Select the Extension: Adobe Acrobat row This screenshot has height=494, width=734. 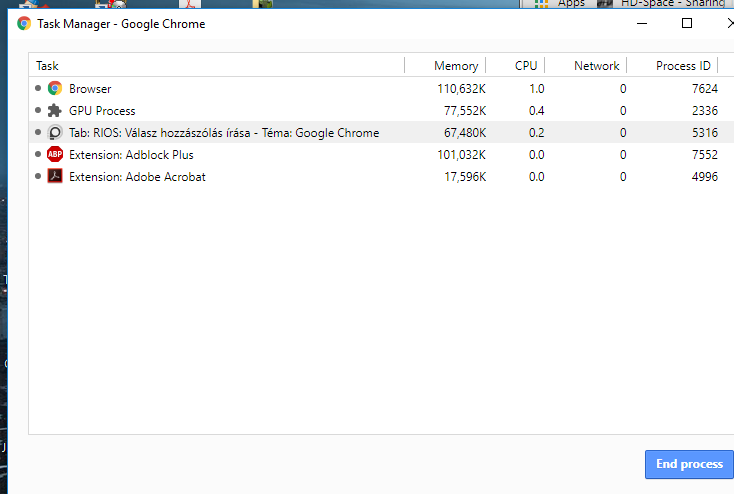tap(382, 177)
